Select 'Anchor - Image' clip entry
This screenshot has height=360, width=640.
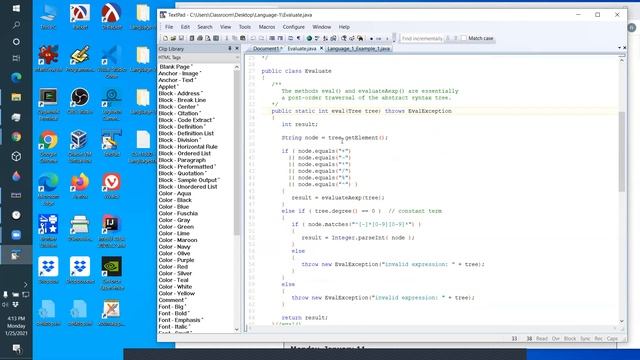click(x=180, y=73)
